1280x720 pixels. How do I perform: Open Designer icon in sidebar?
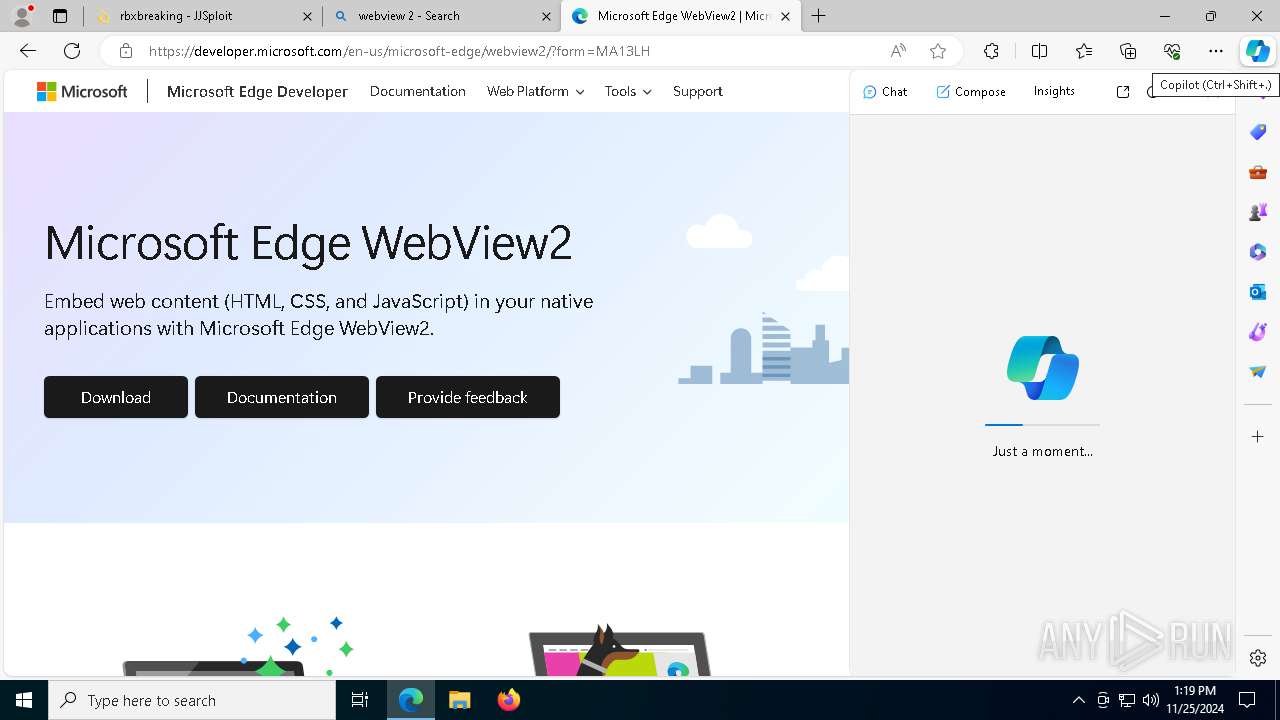(1258, 332)
